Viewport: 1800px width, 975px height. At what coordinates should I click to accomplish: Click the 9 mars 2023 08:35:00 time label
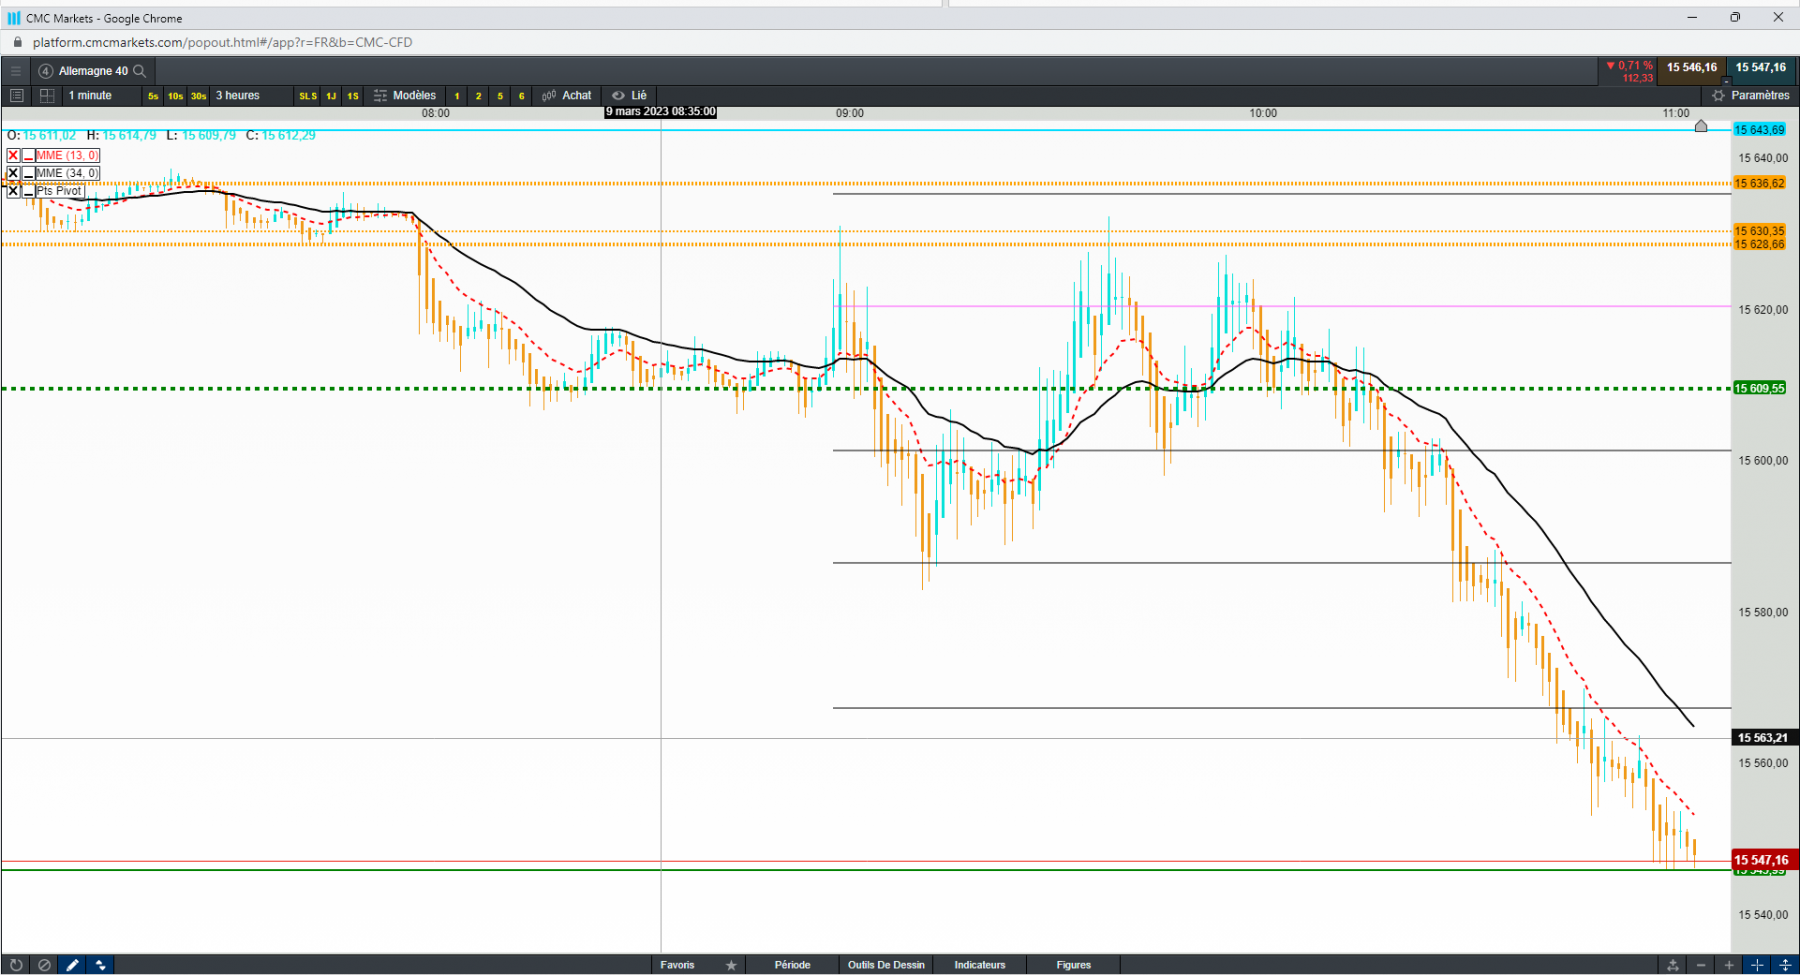(x=661, y=112)
